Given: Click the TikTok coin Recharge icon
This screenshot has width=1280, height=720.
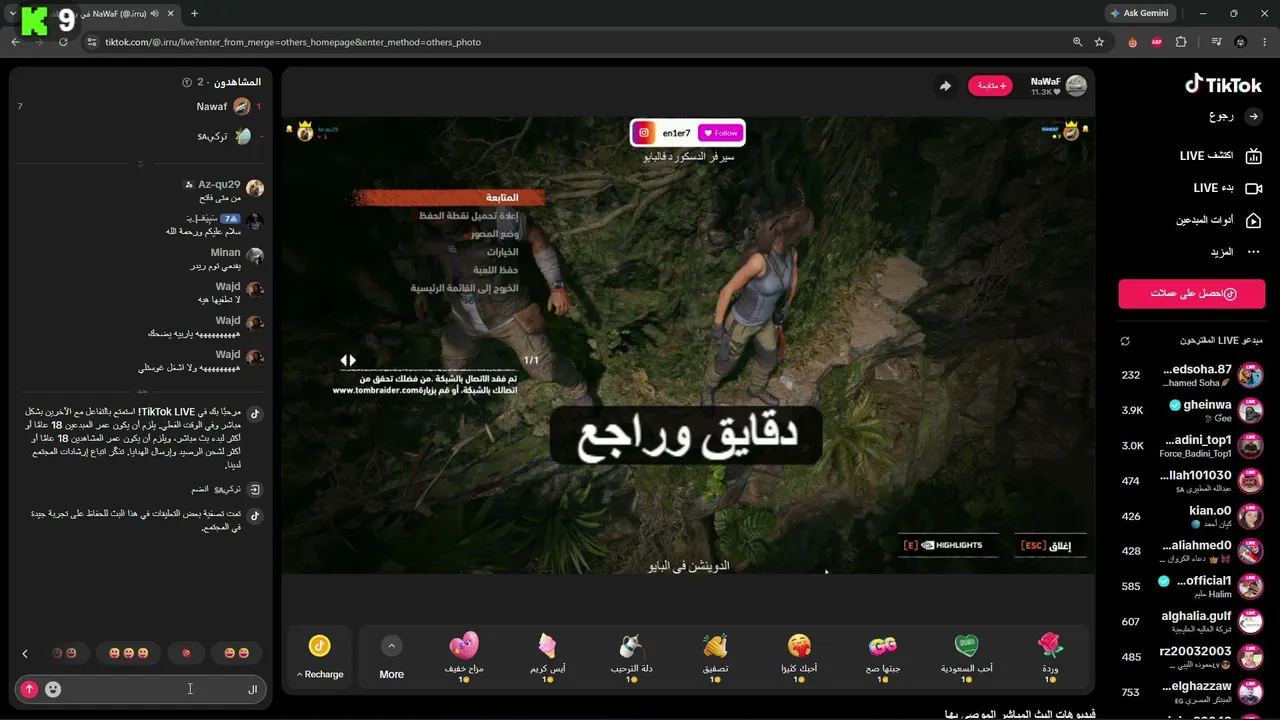Looking at the screenshot, I should 320,645.
